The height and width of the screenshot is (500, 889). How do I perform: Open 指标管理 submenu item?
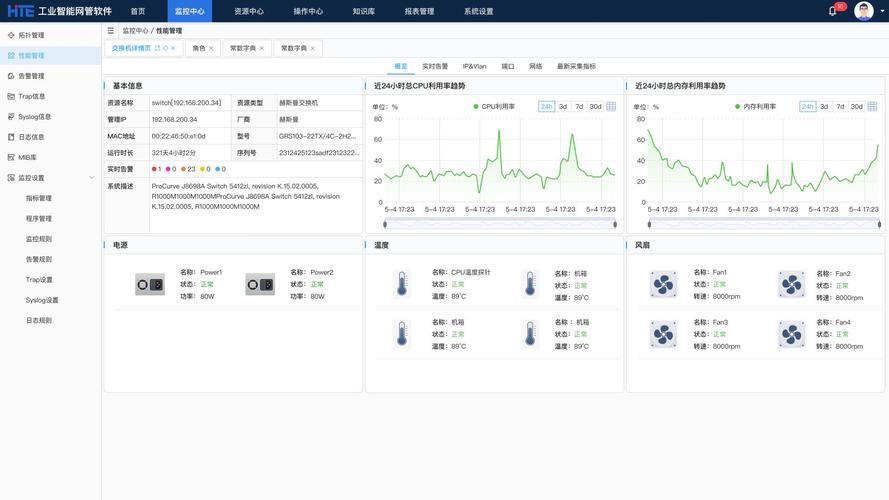(39, 198)
